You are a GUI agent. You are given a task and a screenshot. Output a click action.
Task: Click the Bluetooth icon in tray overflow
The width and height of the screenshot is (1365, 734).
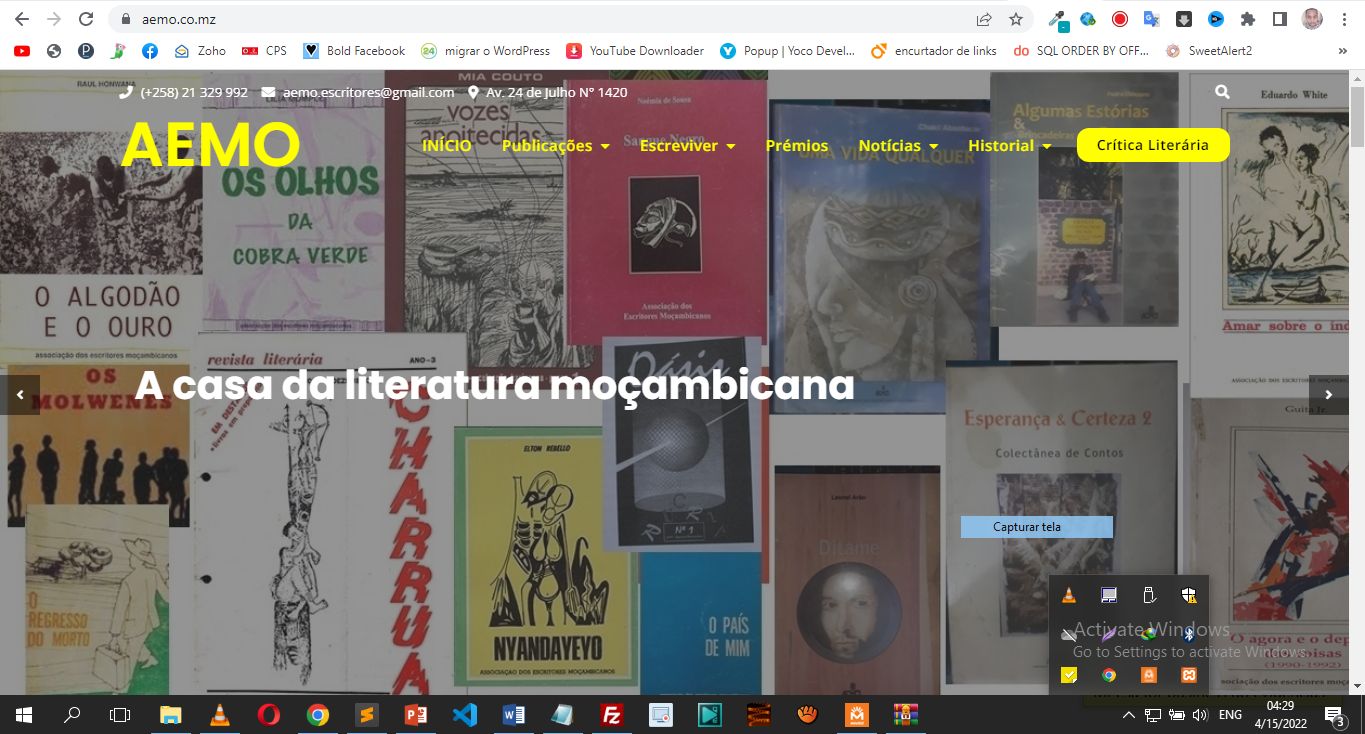(1189, 635)
